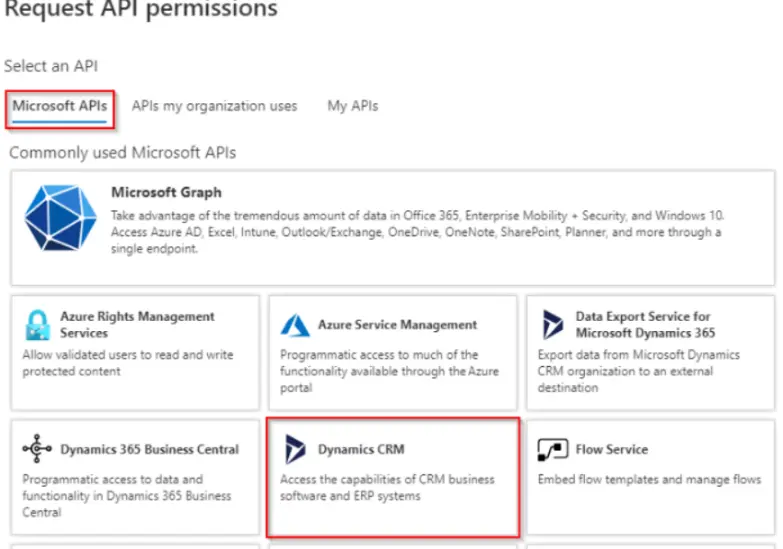This screenshot has width=783, height=549.
Task: Open the Azure Service Management title
Action: click(397, 325)
